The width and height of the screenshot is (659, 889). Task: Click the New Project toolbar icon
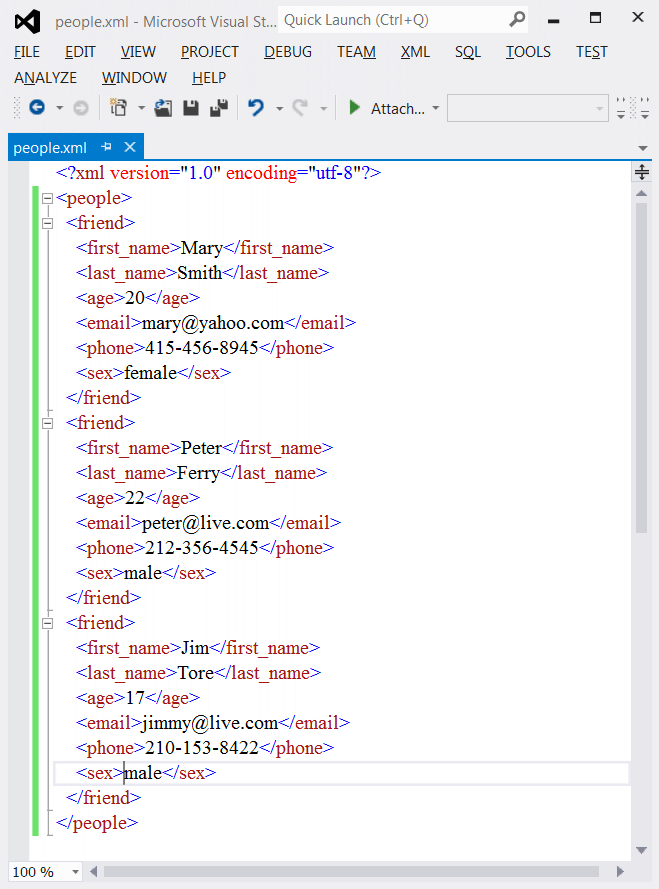(119, 107)
